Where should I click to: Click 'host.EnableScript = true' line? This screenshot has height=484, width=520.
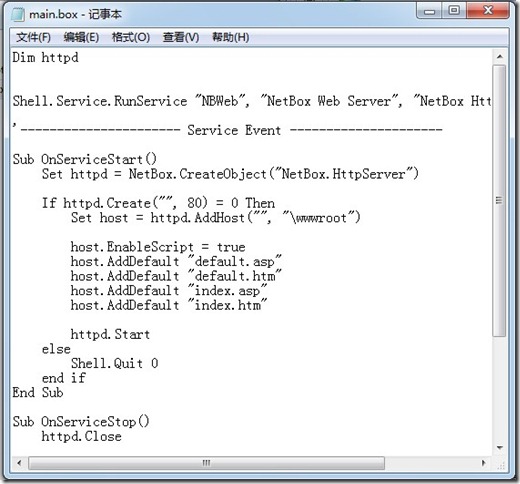click(158, 247)
